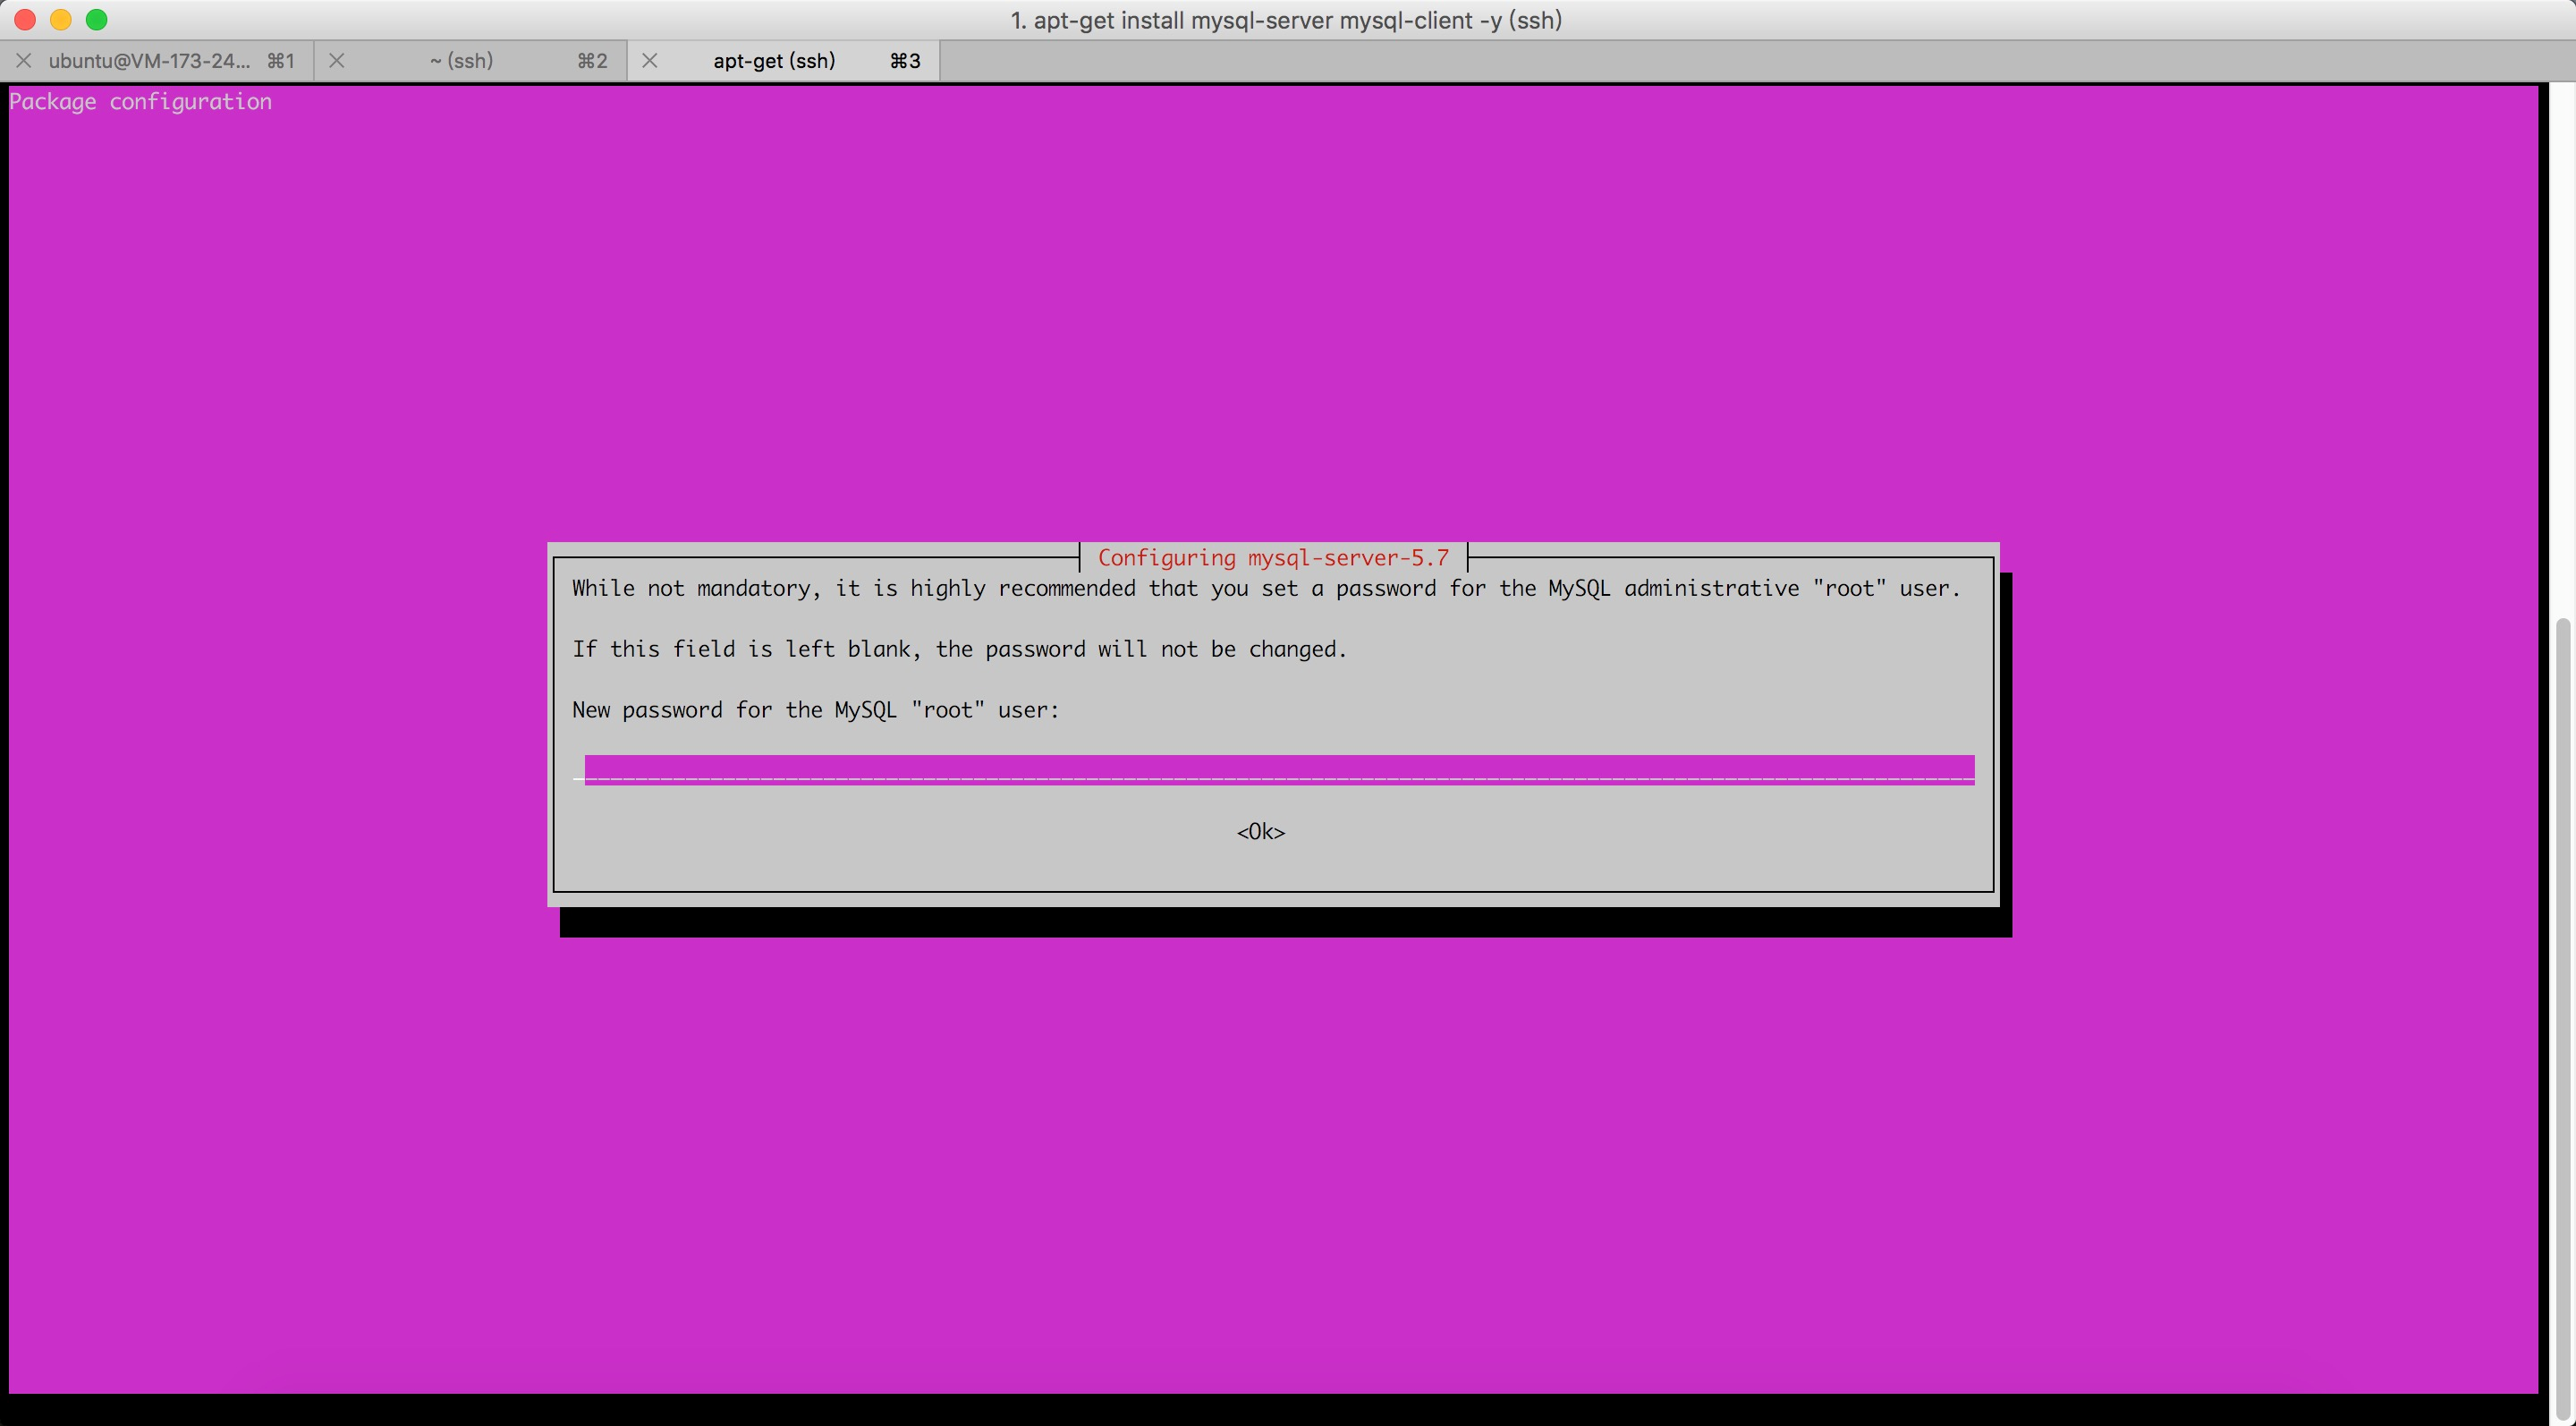Close the ~ (ssh) tab
This screenshot has height=1426, width=2576.
(x=337, y=61)
